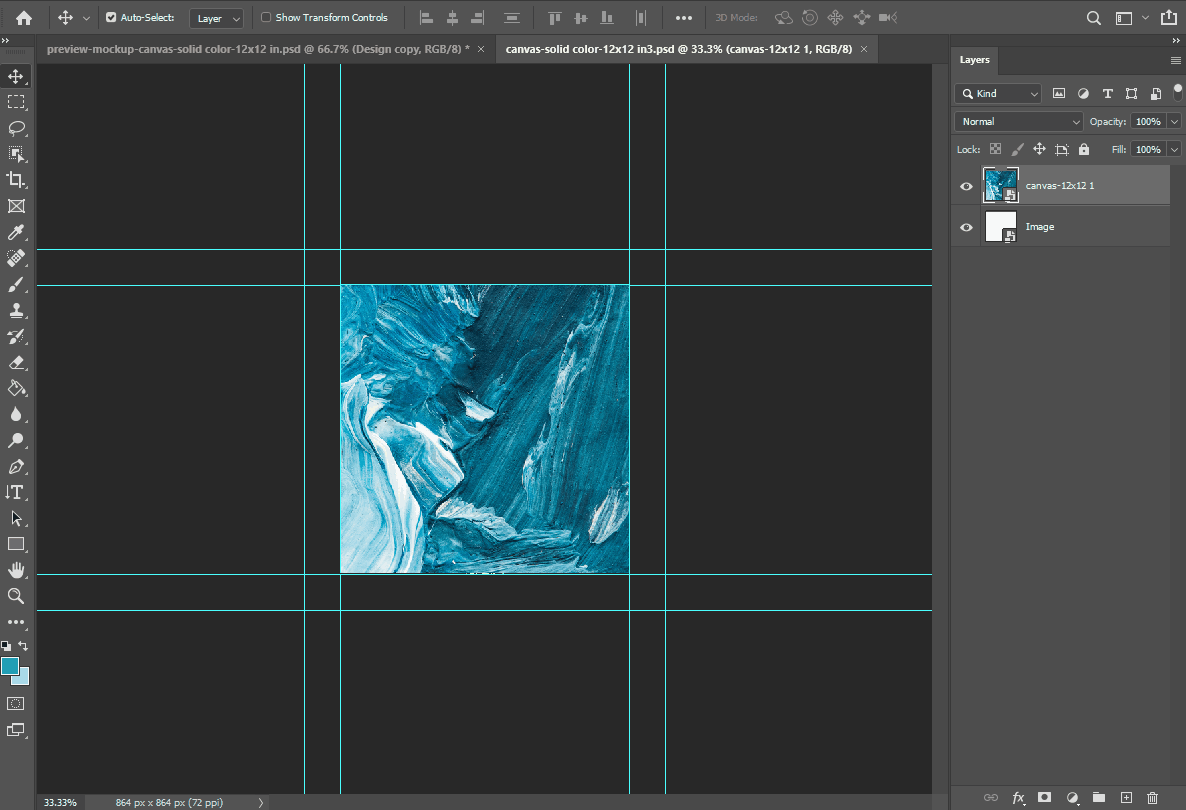Toggle the Auto-Select checkbox
This screenshot has width=1186, height=810.
111,17
